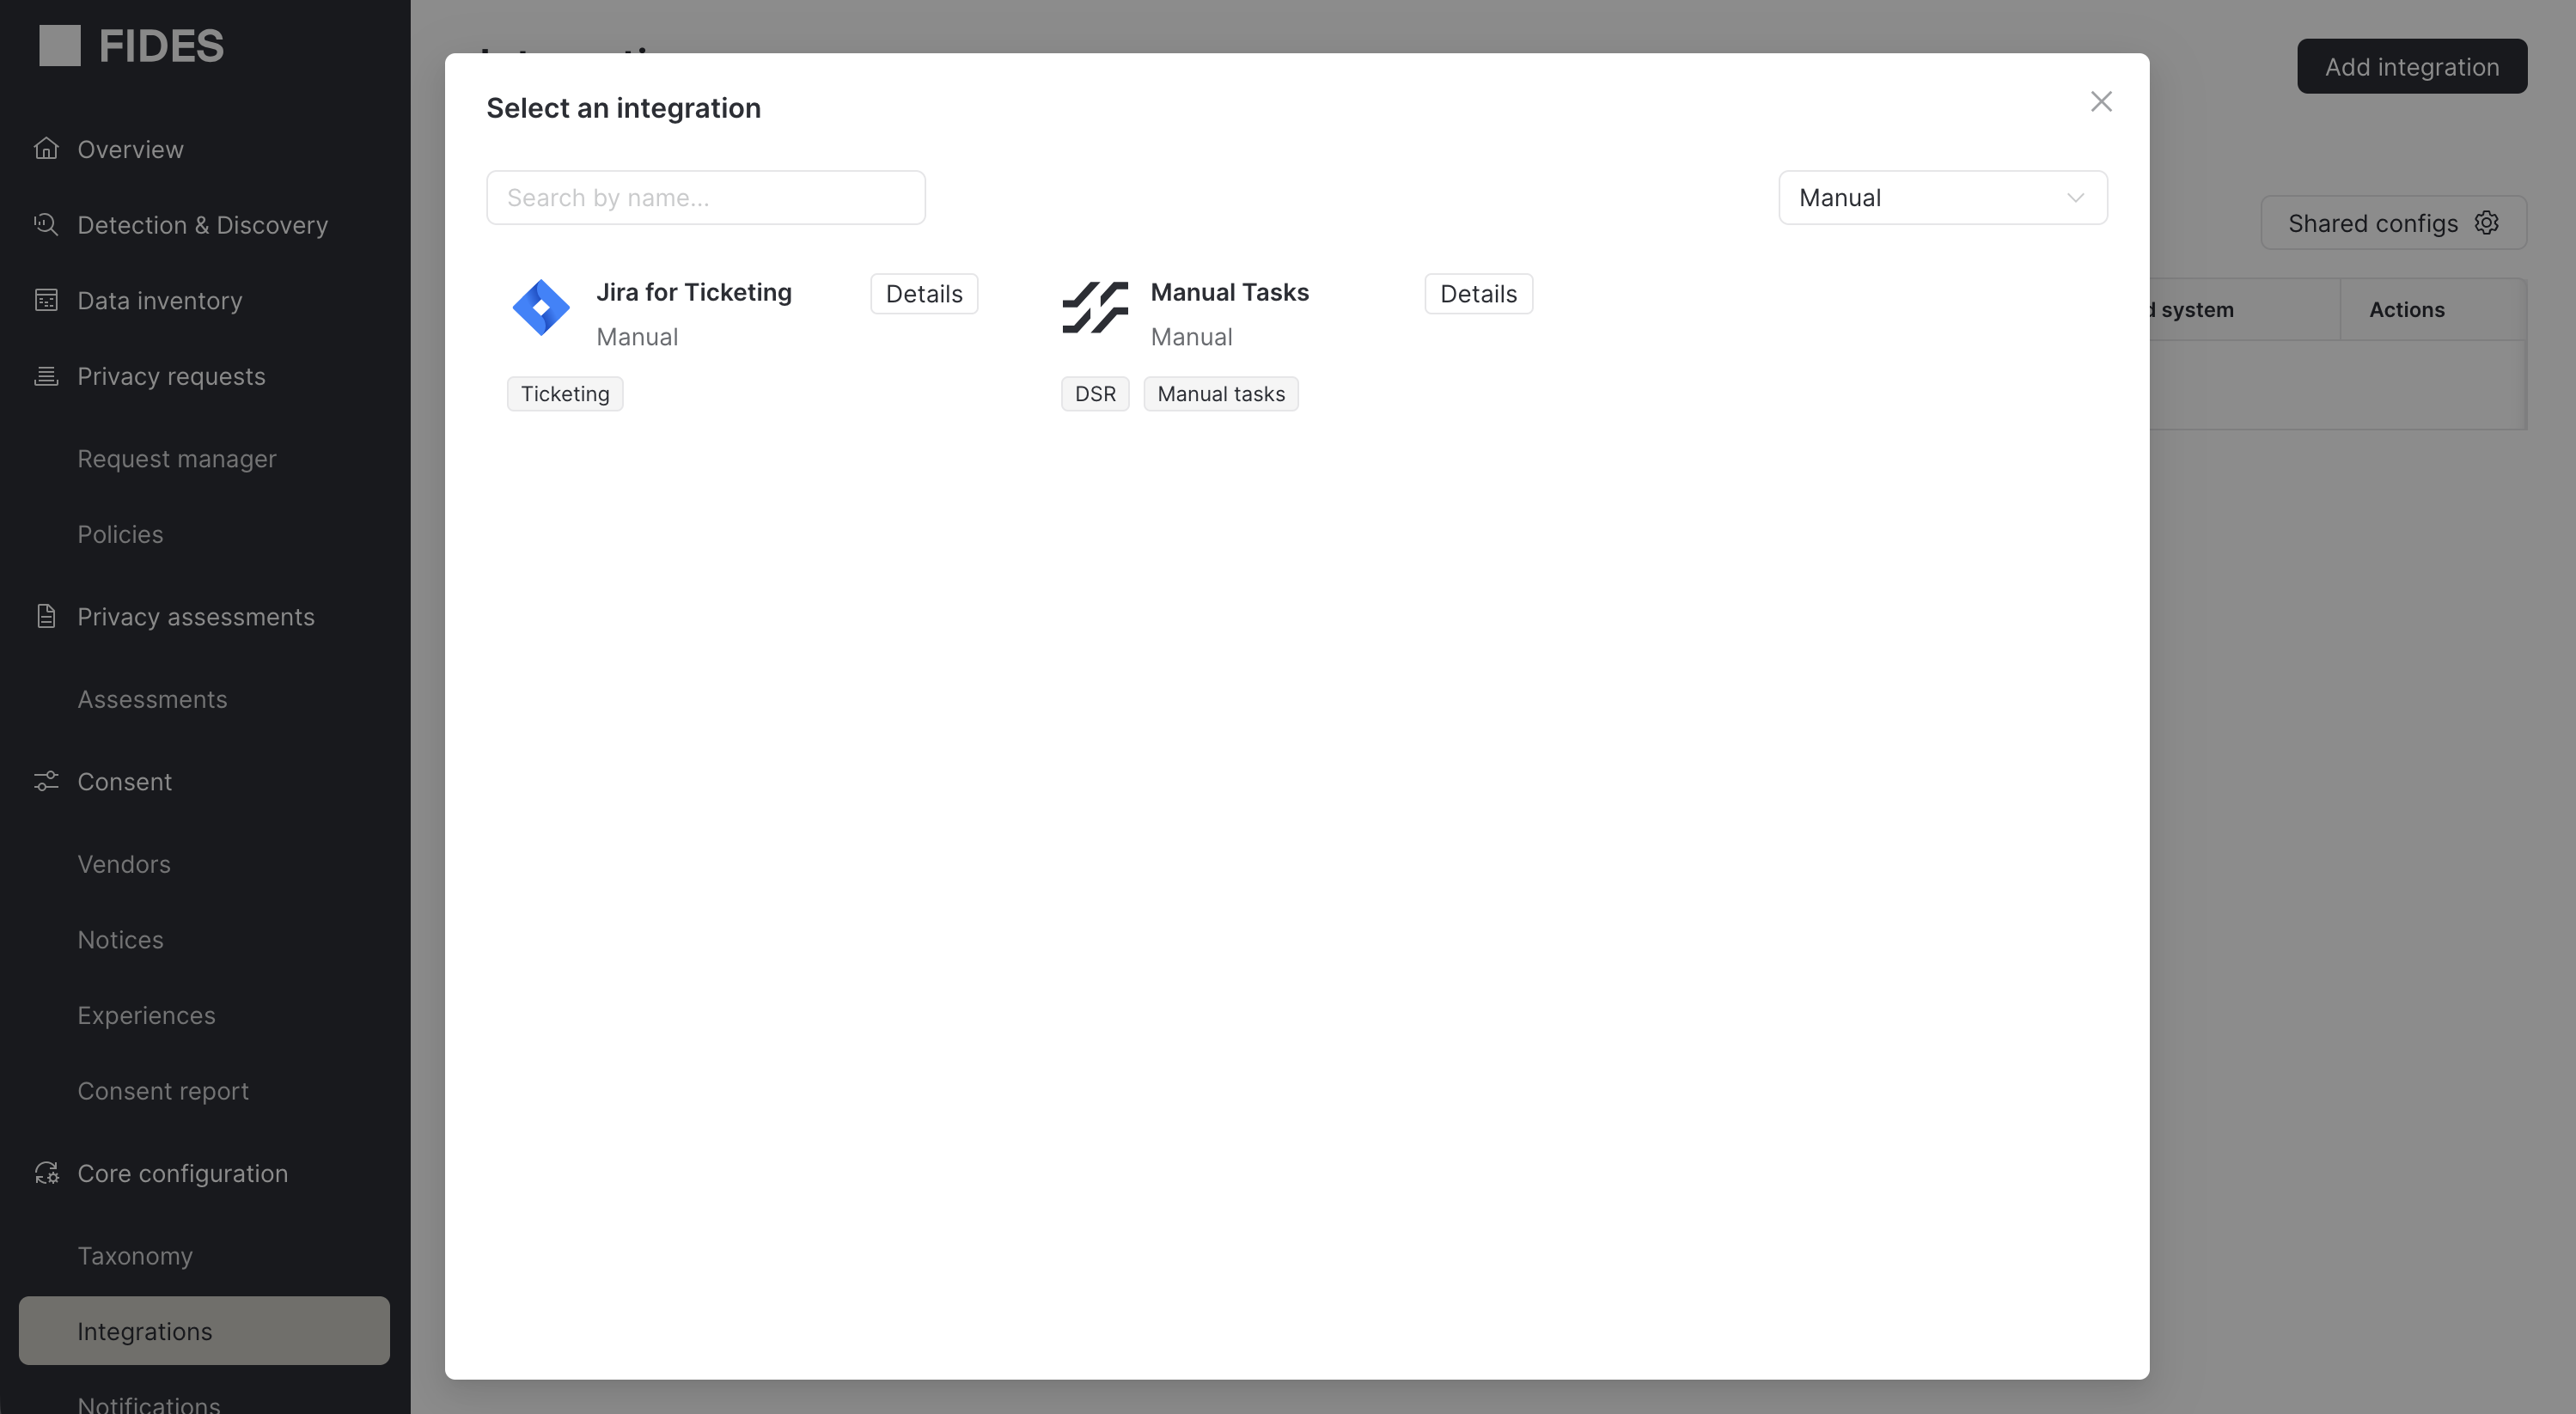Close the Select an integration dialog
The width and height of the screenshot is (2576, 1414).
pyautogui.click(x=2101, y=101)
